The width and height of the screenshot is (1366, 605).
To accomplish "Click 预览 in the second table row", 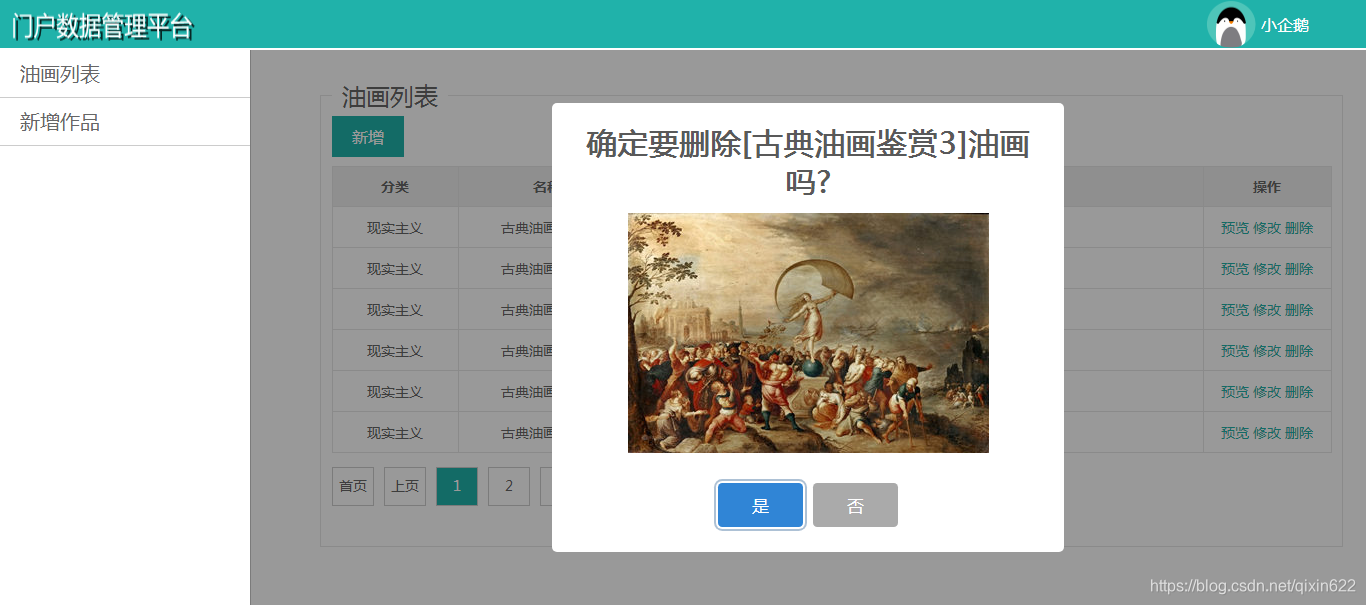I will [1235, 269].
